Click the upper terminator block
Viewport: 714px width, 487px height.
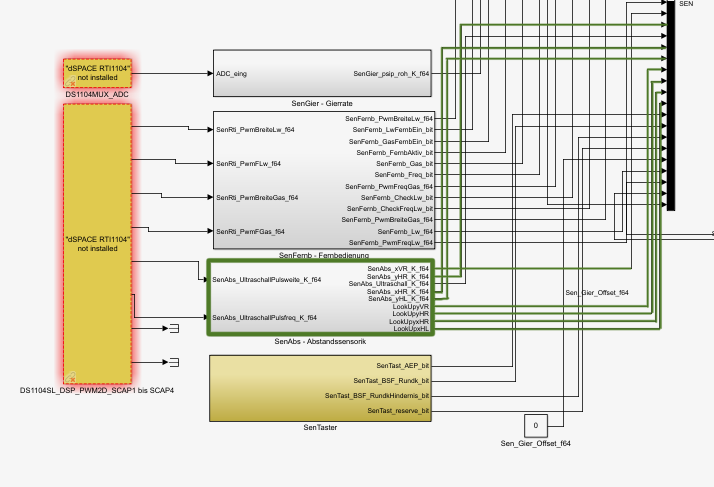pos(172,328)
